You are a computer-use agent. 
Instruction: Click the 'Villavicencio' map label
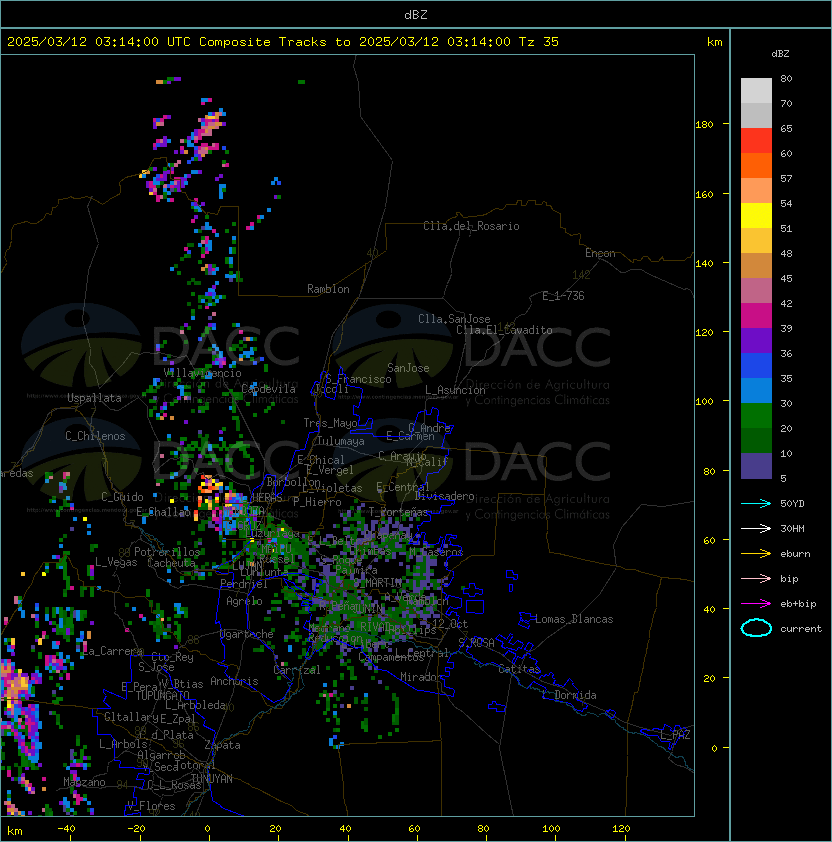coord(202,373)
